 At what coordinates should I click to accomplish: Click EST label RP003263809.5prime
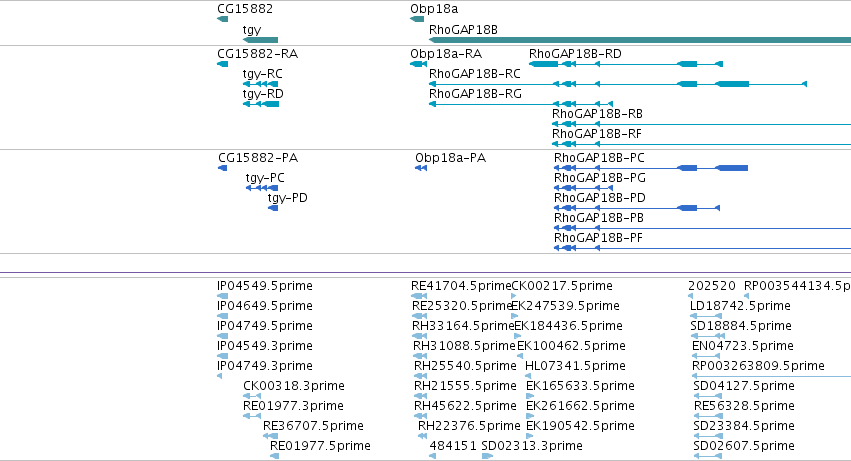coord(758,367)
